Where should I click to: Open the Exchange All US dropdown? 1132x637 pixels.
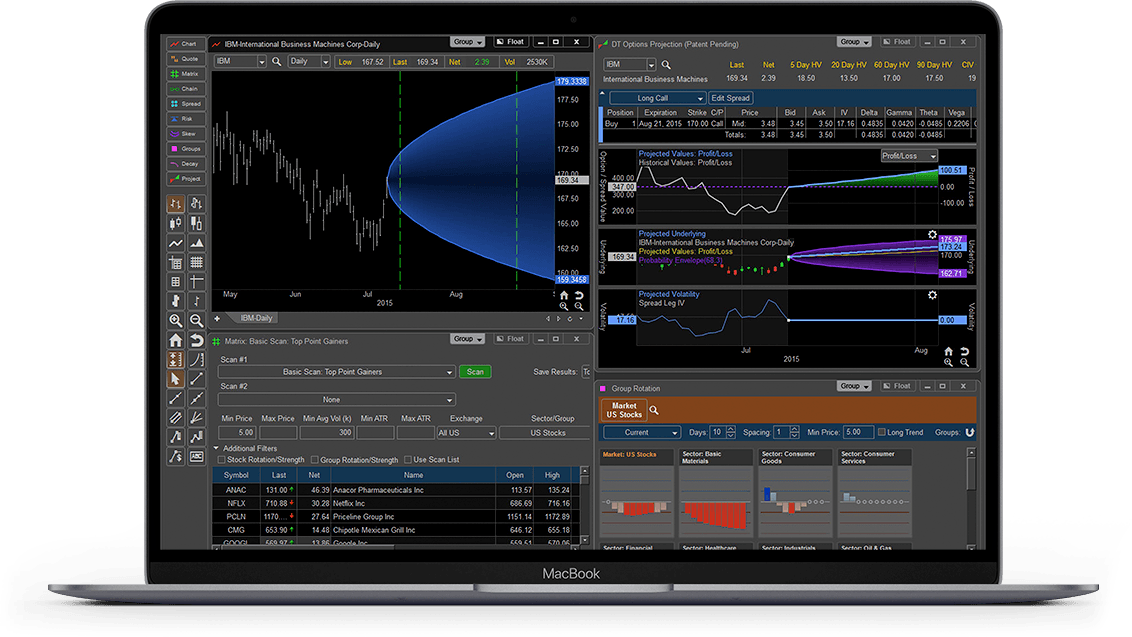point(466,433)
